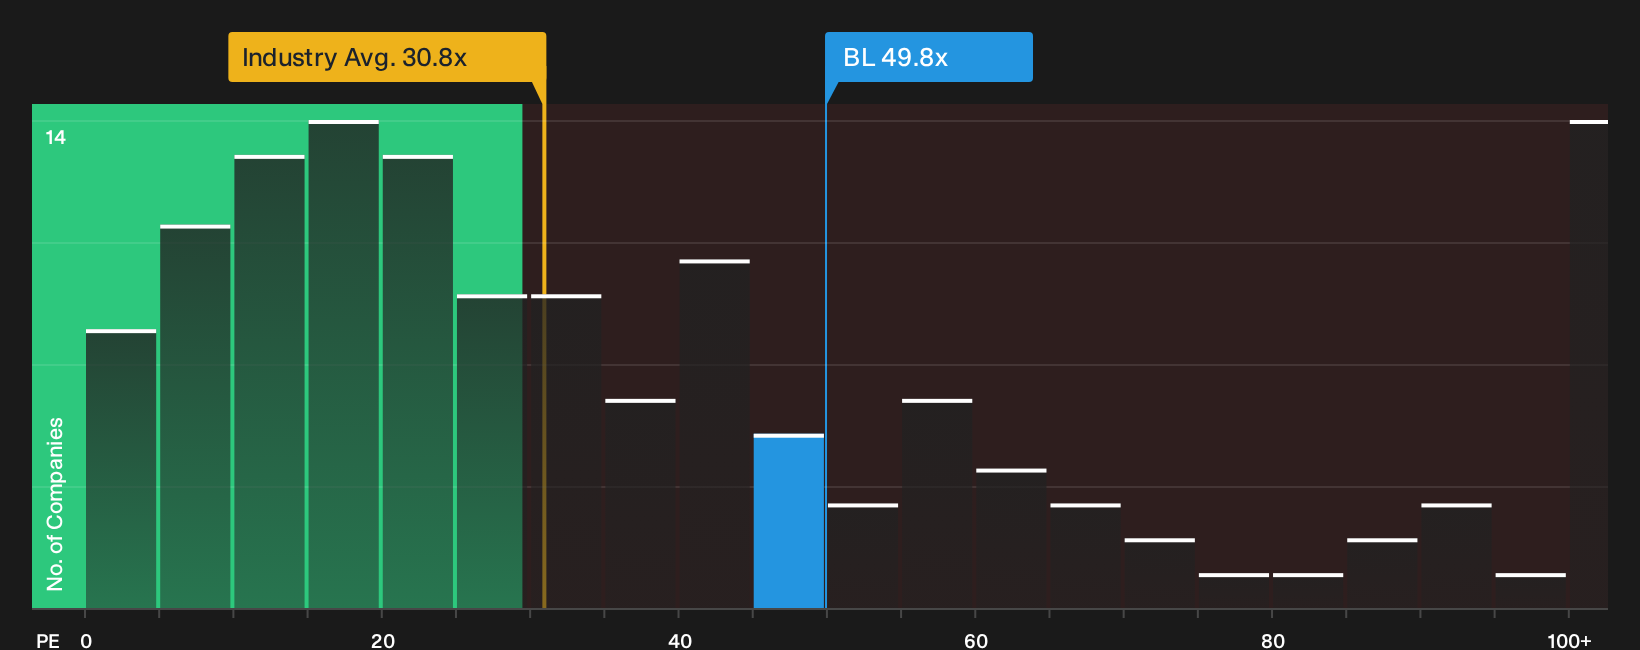Select the green bar at PE 10-15
The height and width of the screenshot is (650, 1640).
270,381
